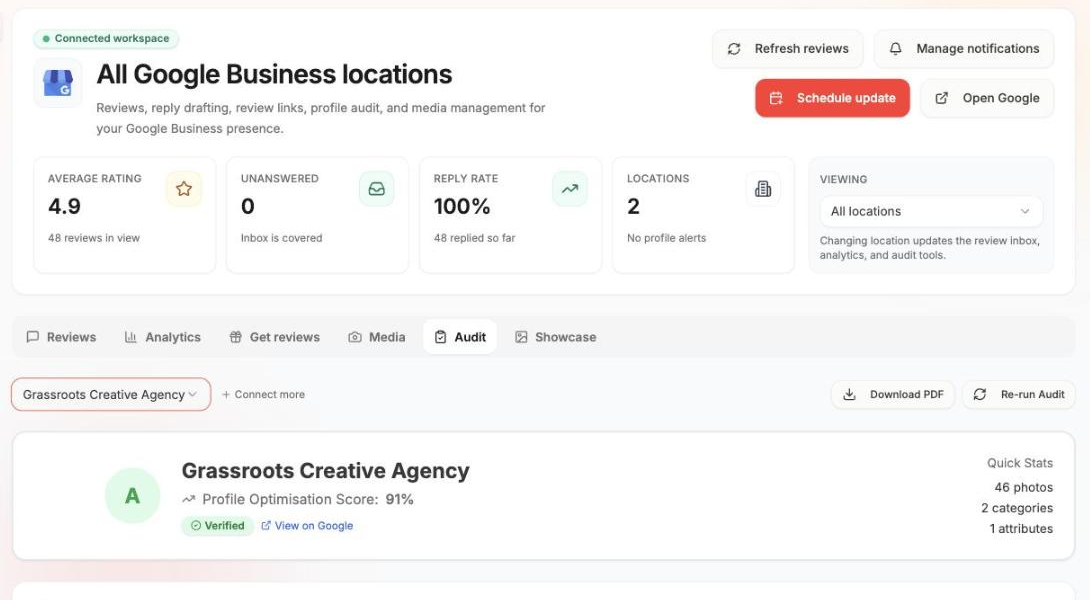Click the gift icon on Get reviews tab

[236, 337]
